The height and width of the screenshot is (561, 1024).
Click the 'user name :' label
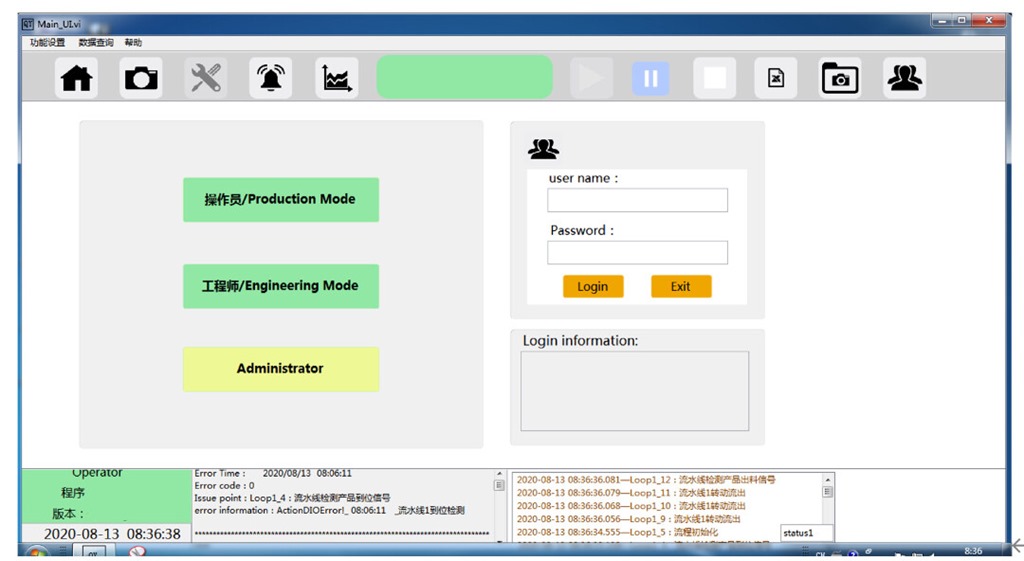[583, 178]
